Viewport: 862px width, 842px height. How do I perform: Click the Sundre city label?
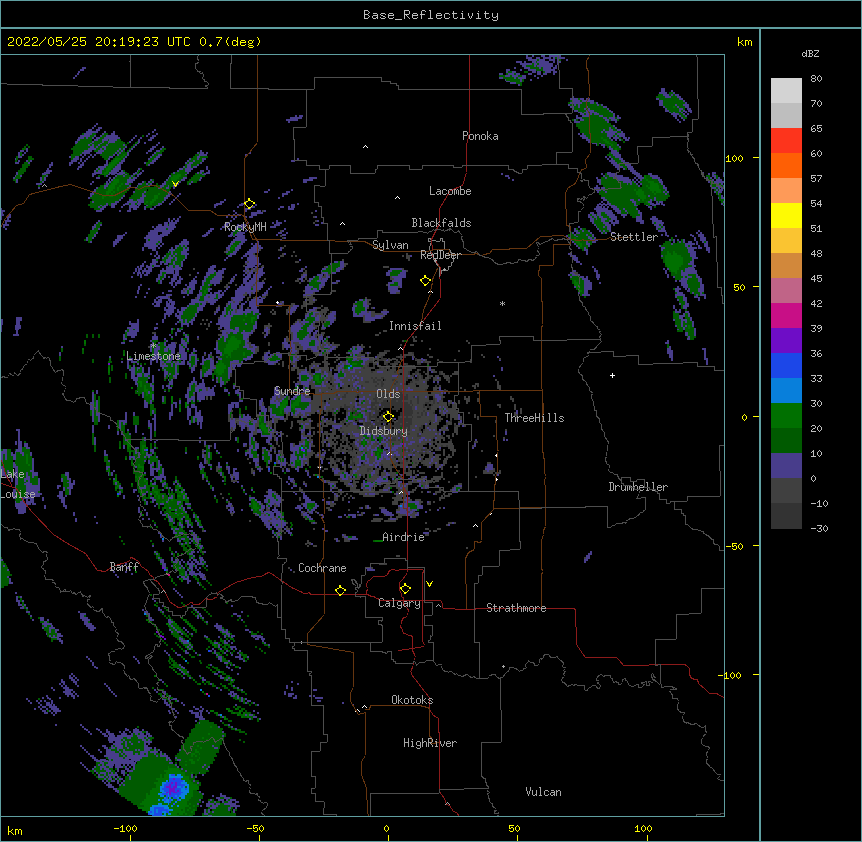(x=292, y=391)
